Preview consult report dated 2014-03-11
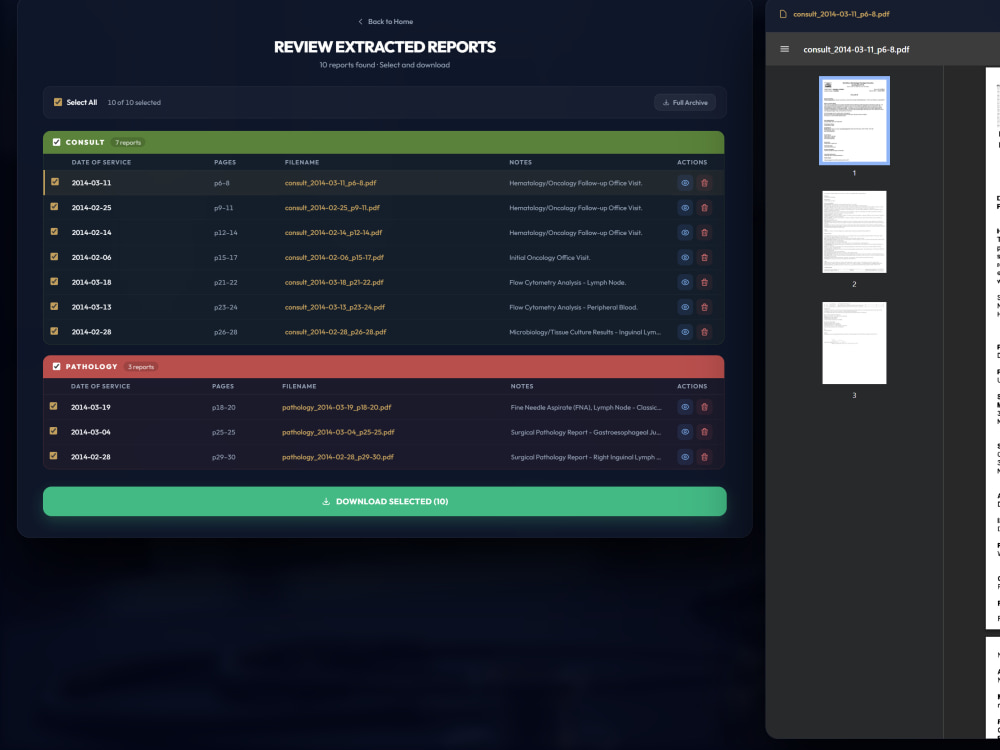The width and height of the screenshot is (1000, 750). (685, 183)
